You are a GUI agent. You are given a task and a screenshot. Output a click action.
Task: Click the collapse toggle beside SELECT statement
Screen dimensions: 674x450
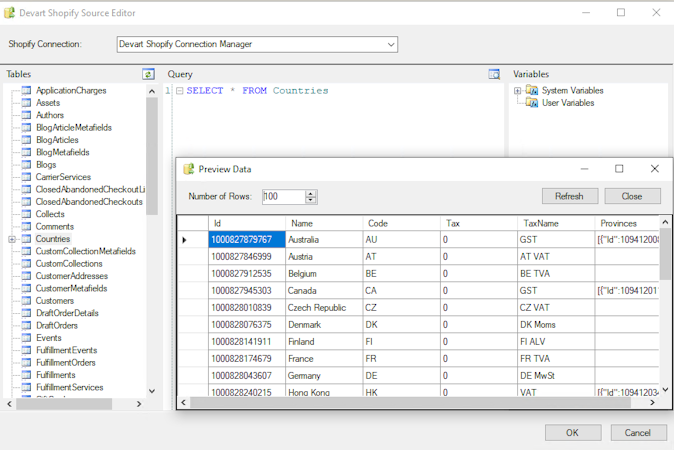[x=179, y=91]
